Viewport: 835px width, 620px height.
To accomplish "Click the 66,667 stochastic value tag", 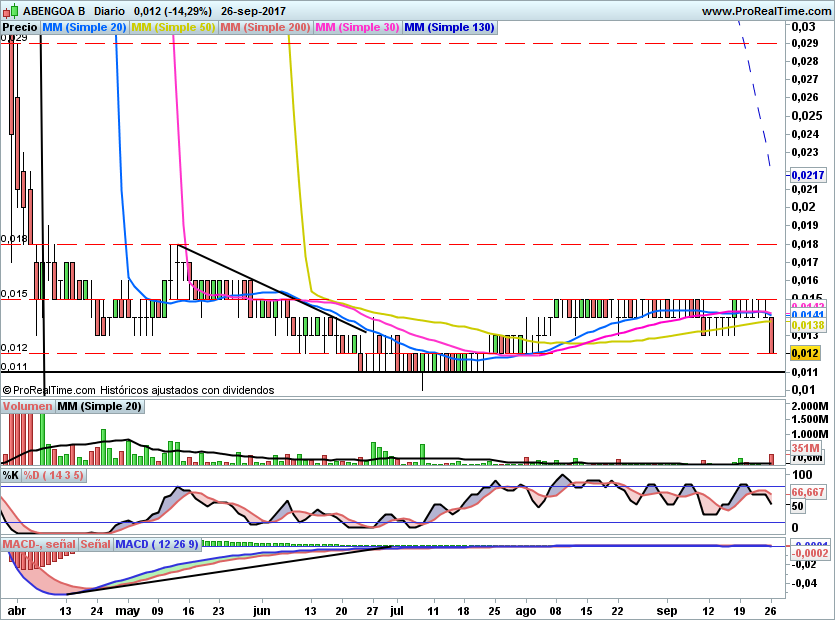I will point(807,492).
